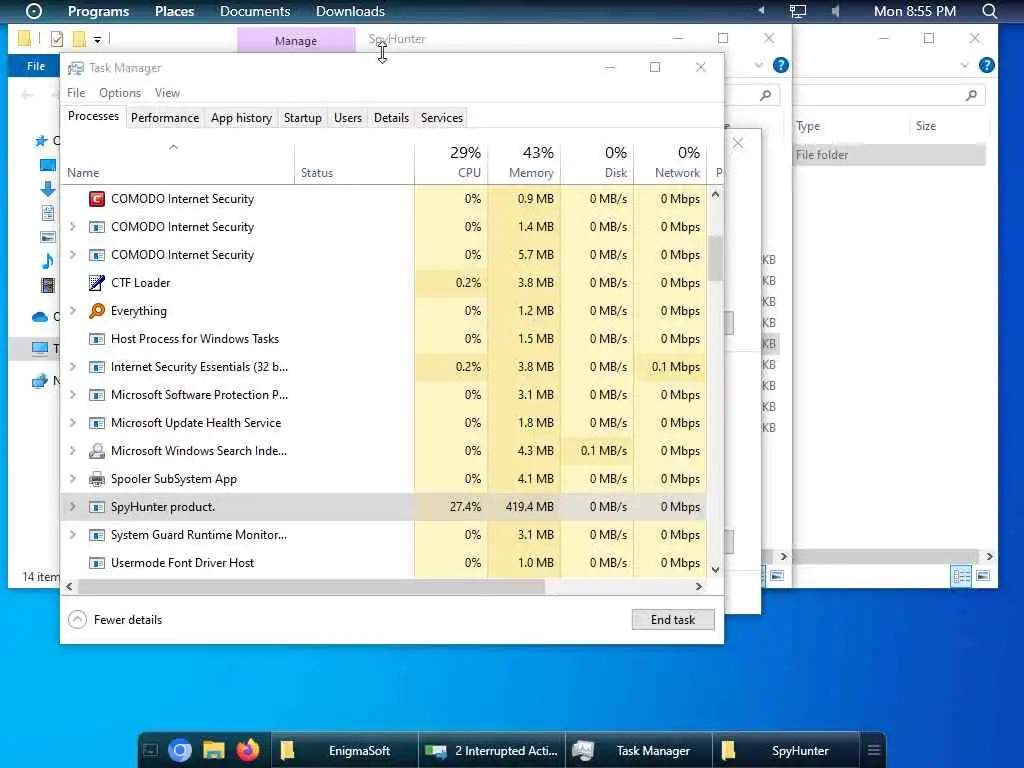Click search icon in rightmost explorer window
This screenshot has width=1024, height=768.
tap(971, 95)
